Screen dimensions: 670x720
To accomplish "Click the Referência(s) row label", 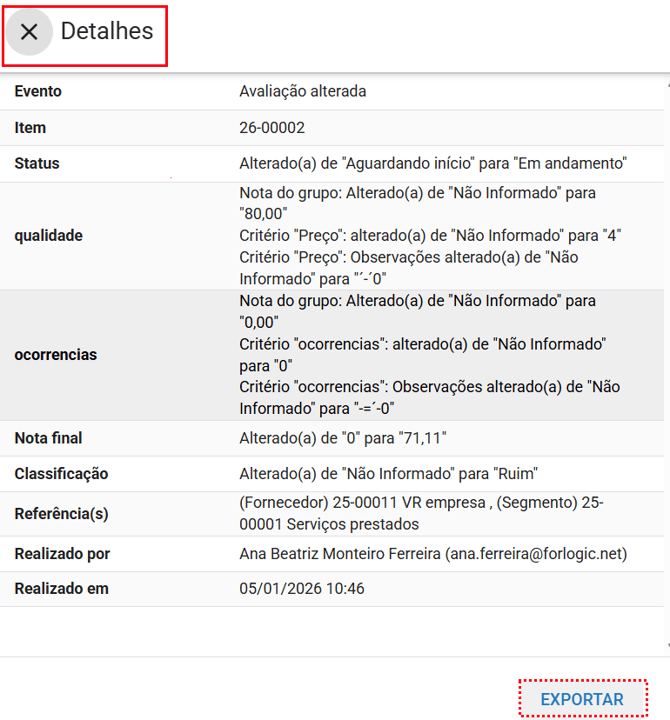I will point(61,514).
